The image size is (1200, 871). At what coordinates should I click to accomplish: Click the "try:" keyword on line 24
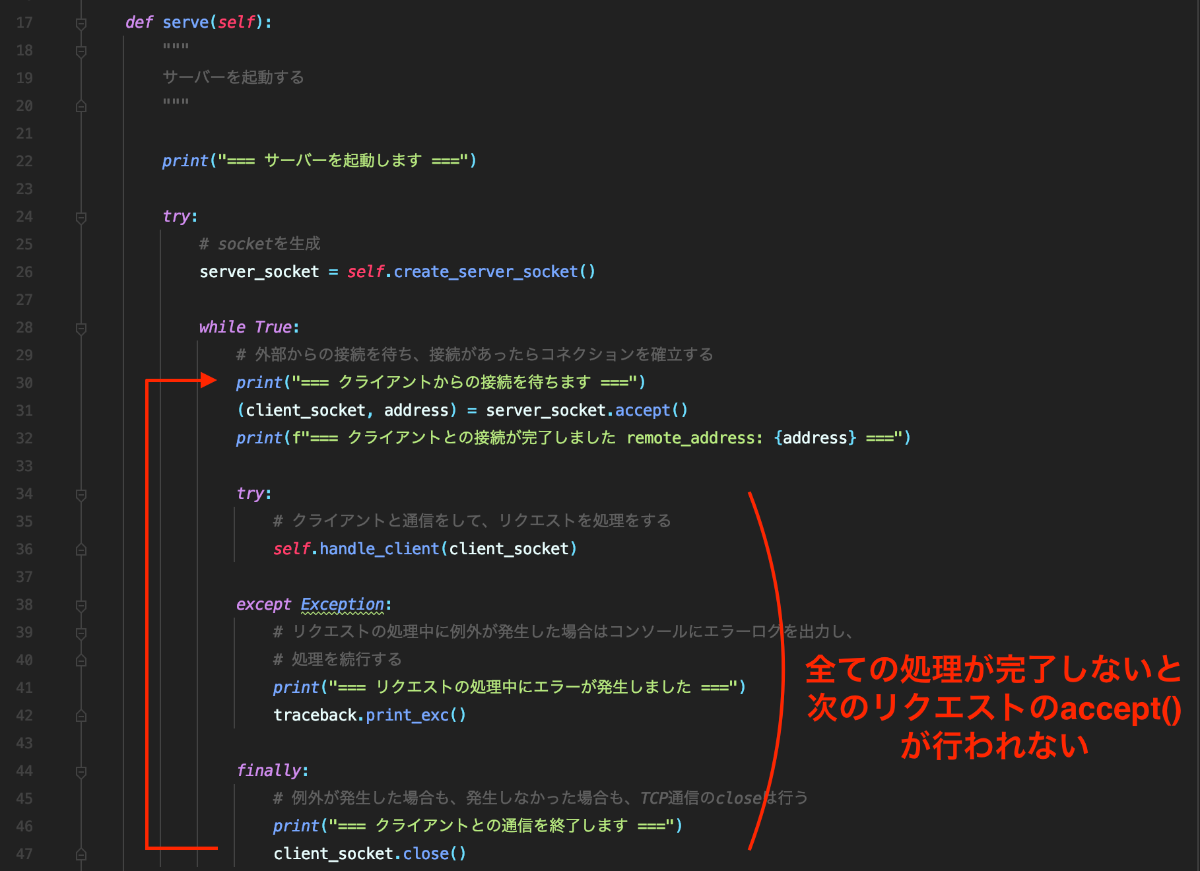click(x=181, y=216)
